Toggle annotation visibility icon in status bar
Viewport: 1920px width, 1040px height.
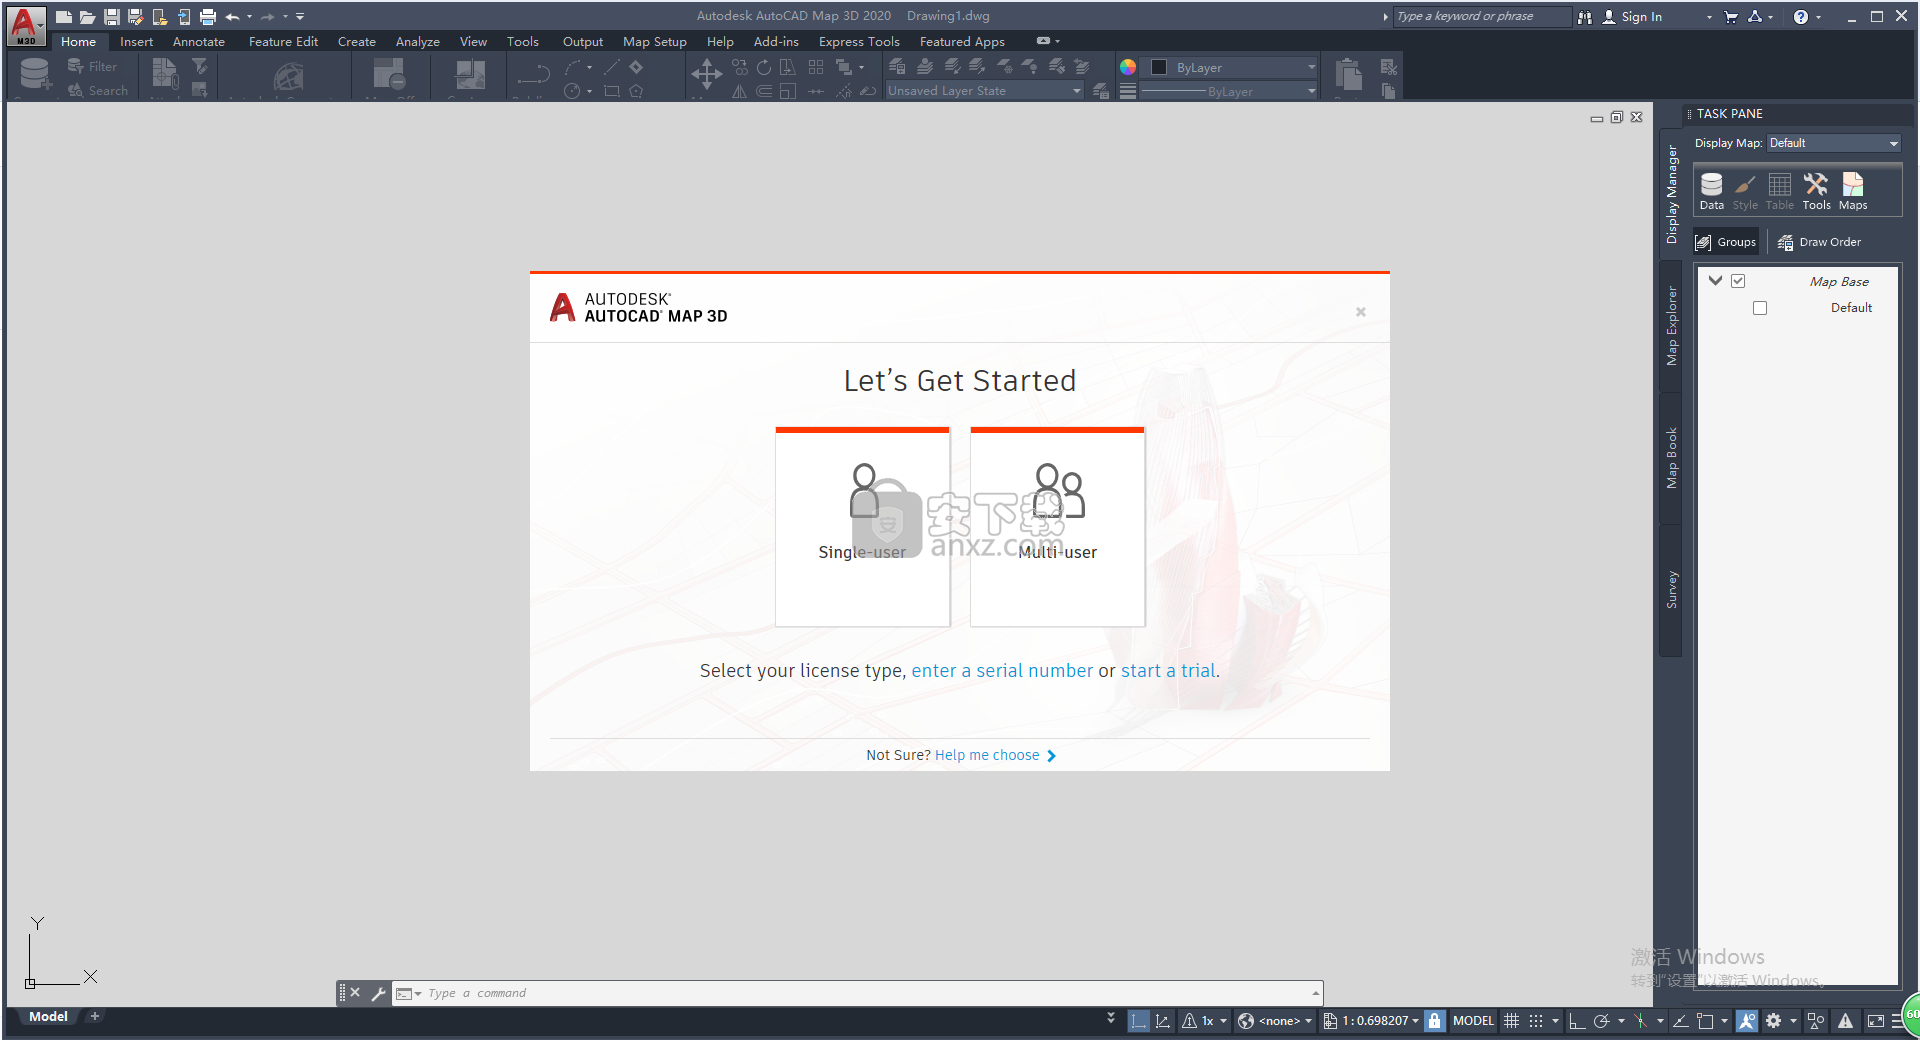[1746, 1021]
